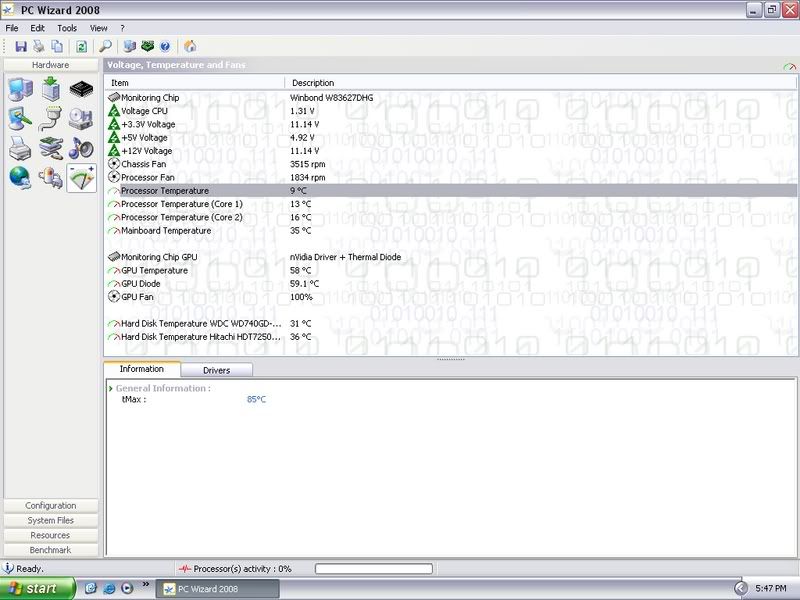The image size is (800, 600).
Task: Select Hard Disk Temperature WDC WD740GD row
Action: click(x=452, y=323)
